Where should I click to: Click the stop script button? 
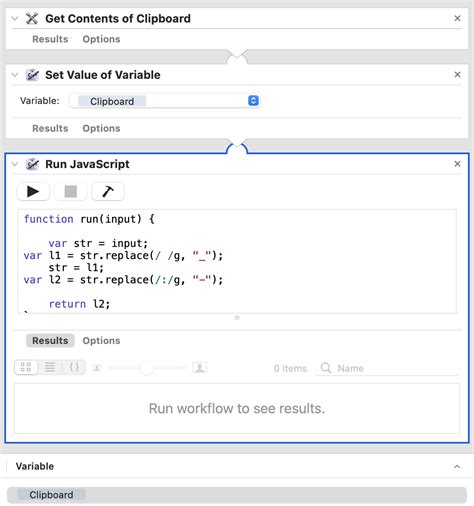70,192
